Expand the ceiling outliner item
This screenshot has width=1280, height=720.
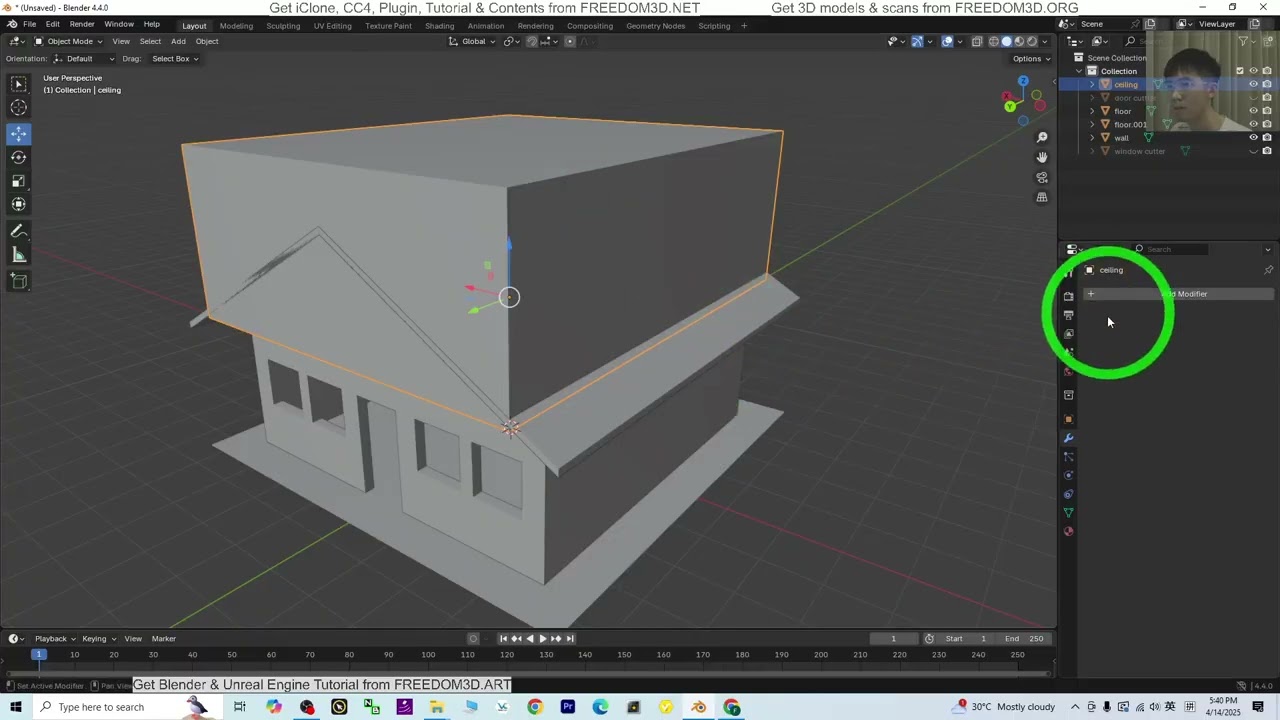[x=1092, y=85]
